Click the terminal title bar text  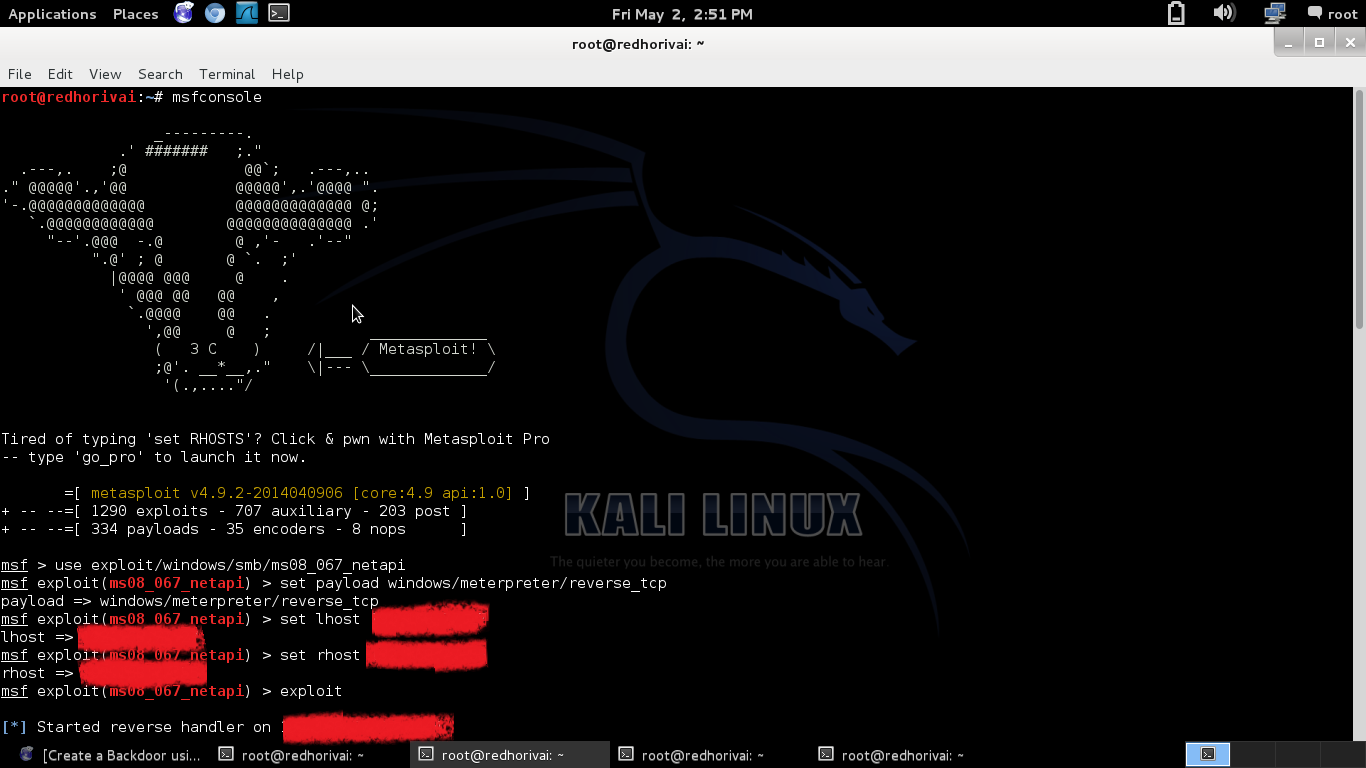[x=638, y=44]
